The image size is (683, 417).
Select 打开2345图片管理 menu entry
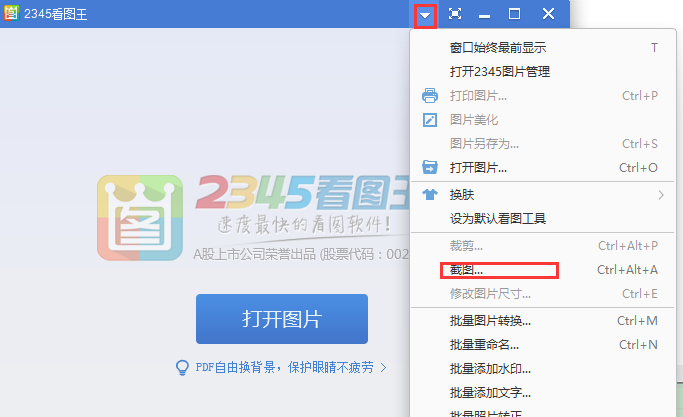pyautogui.click(x=542, y=71)
